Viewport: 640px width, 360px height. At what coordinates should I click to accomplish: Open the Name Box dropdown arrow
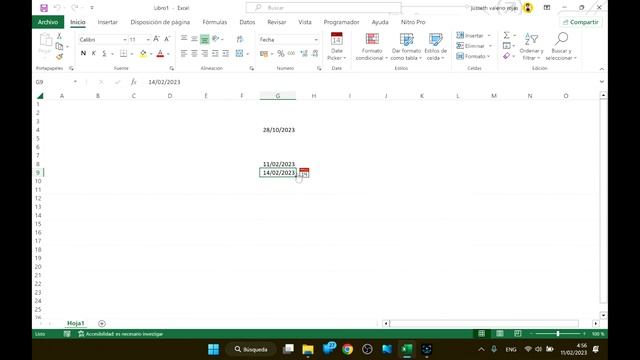(75, 82)
